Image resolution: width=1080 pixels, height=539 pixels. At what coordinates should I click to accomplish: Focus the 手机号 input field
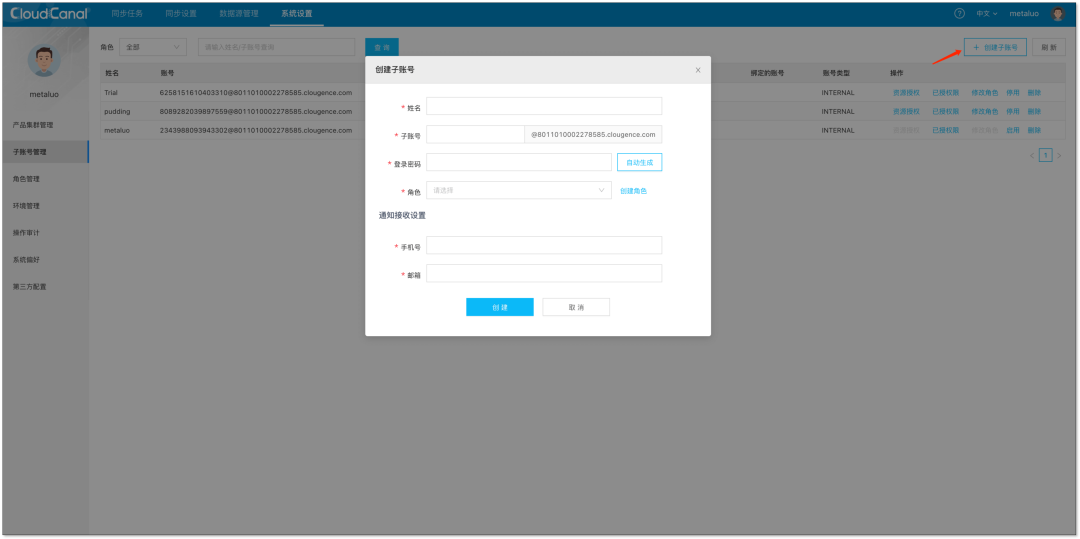point(544,245)
